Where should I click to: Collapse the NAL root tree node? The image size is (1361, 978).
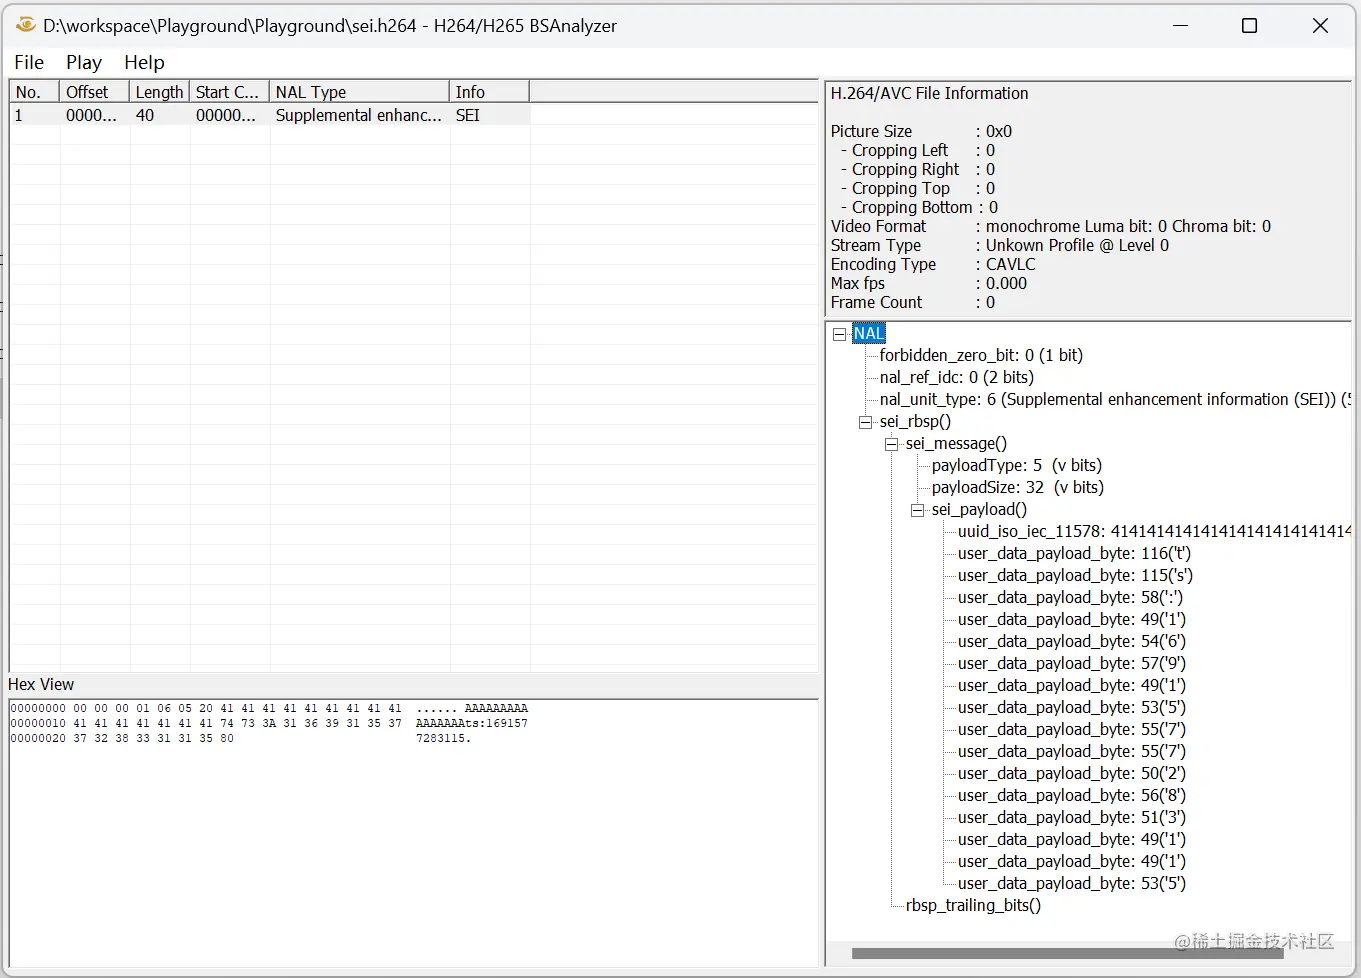point(839,334)
